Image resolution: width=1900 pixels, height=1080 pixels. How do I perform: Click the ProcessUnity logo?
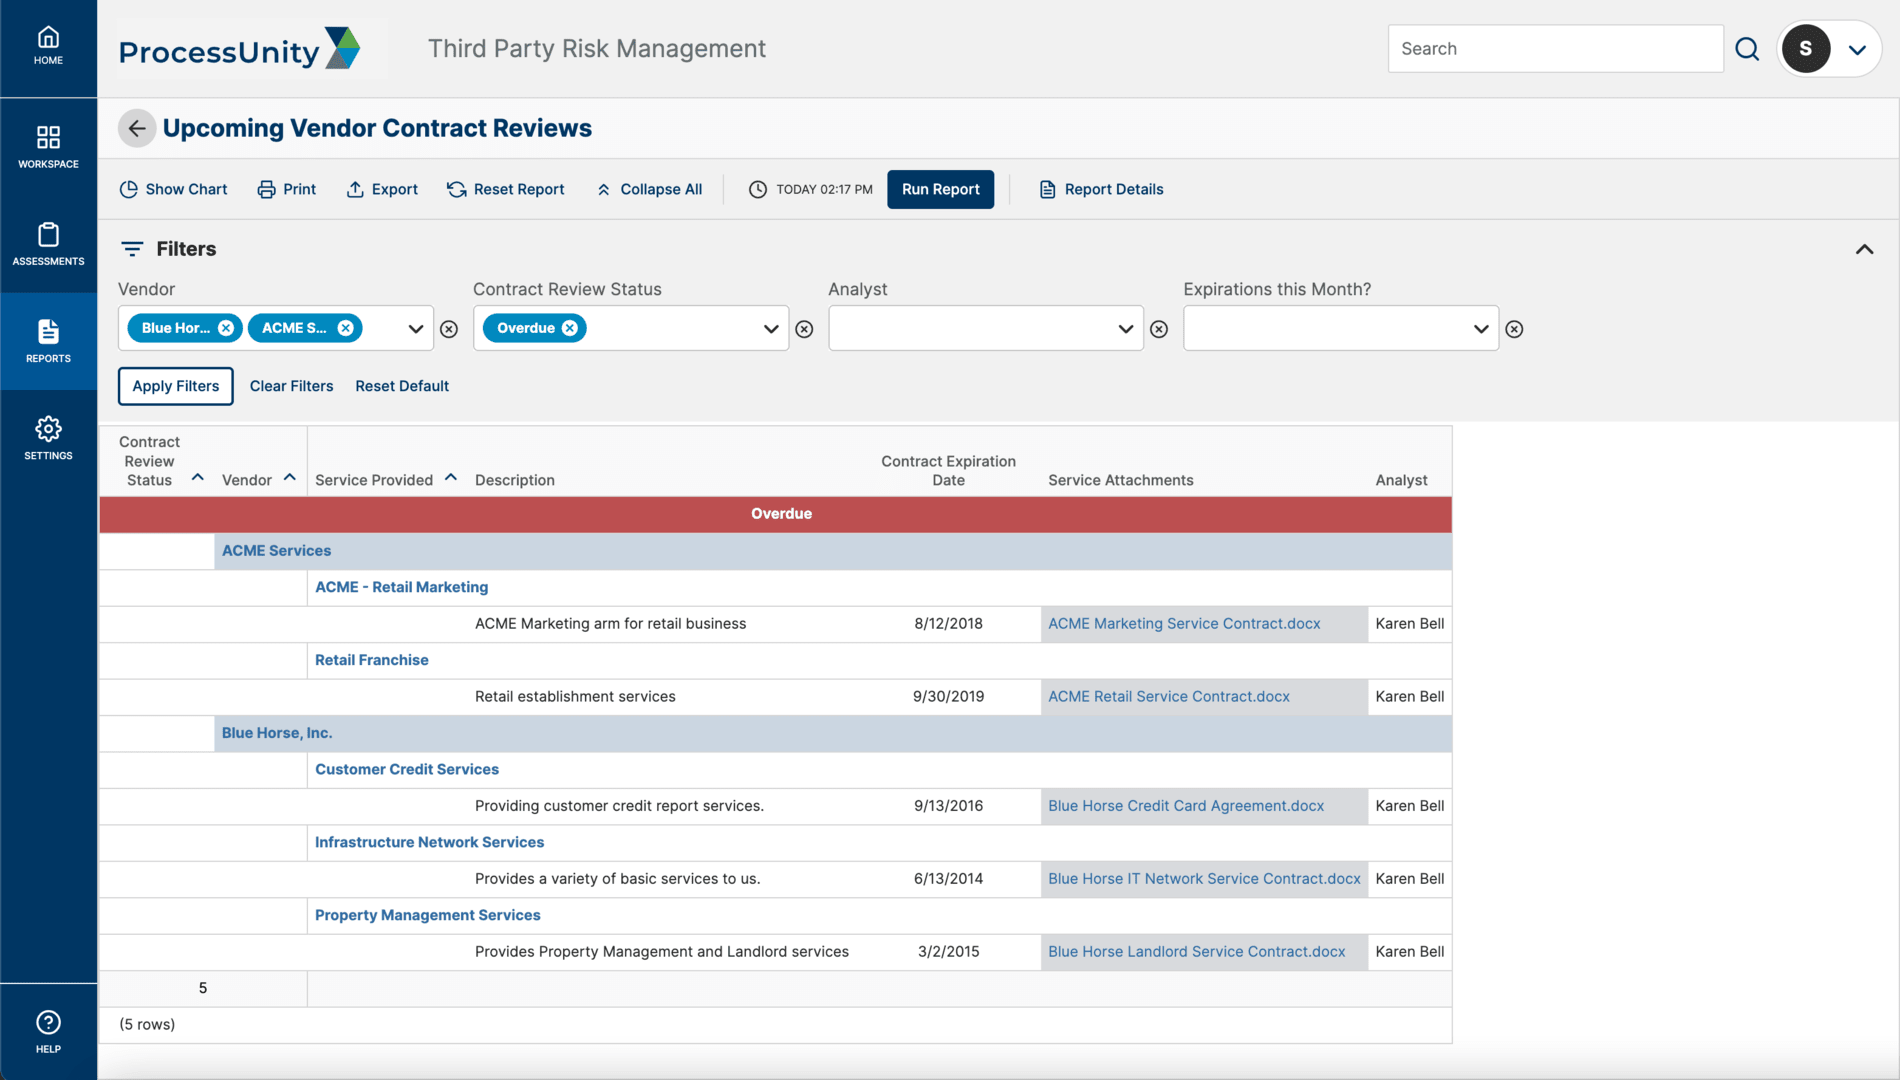point(240,49)
